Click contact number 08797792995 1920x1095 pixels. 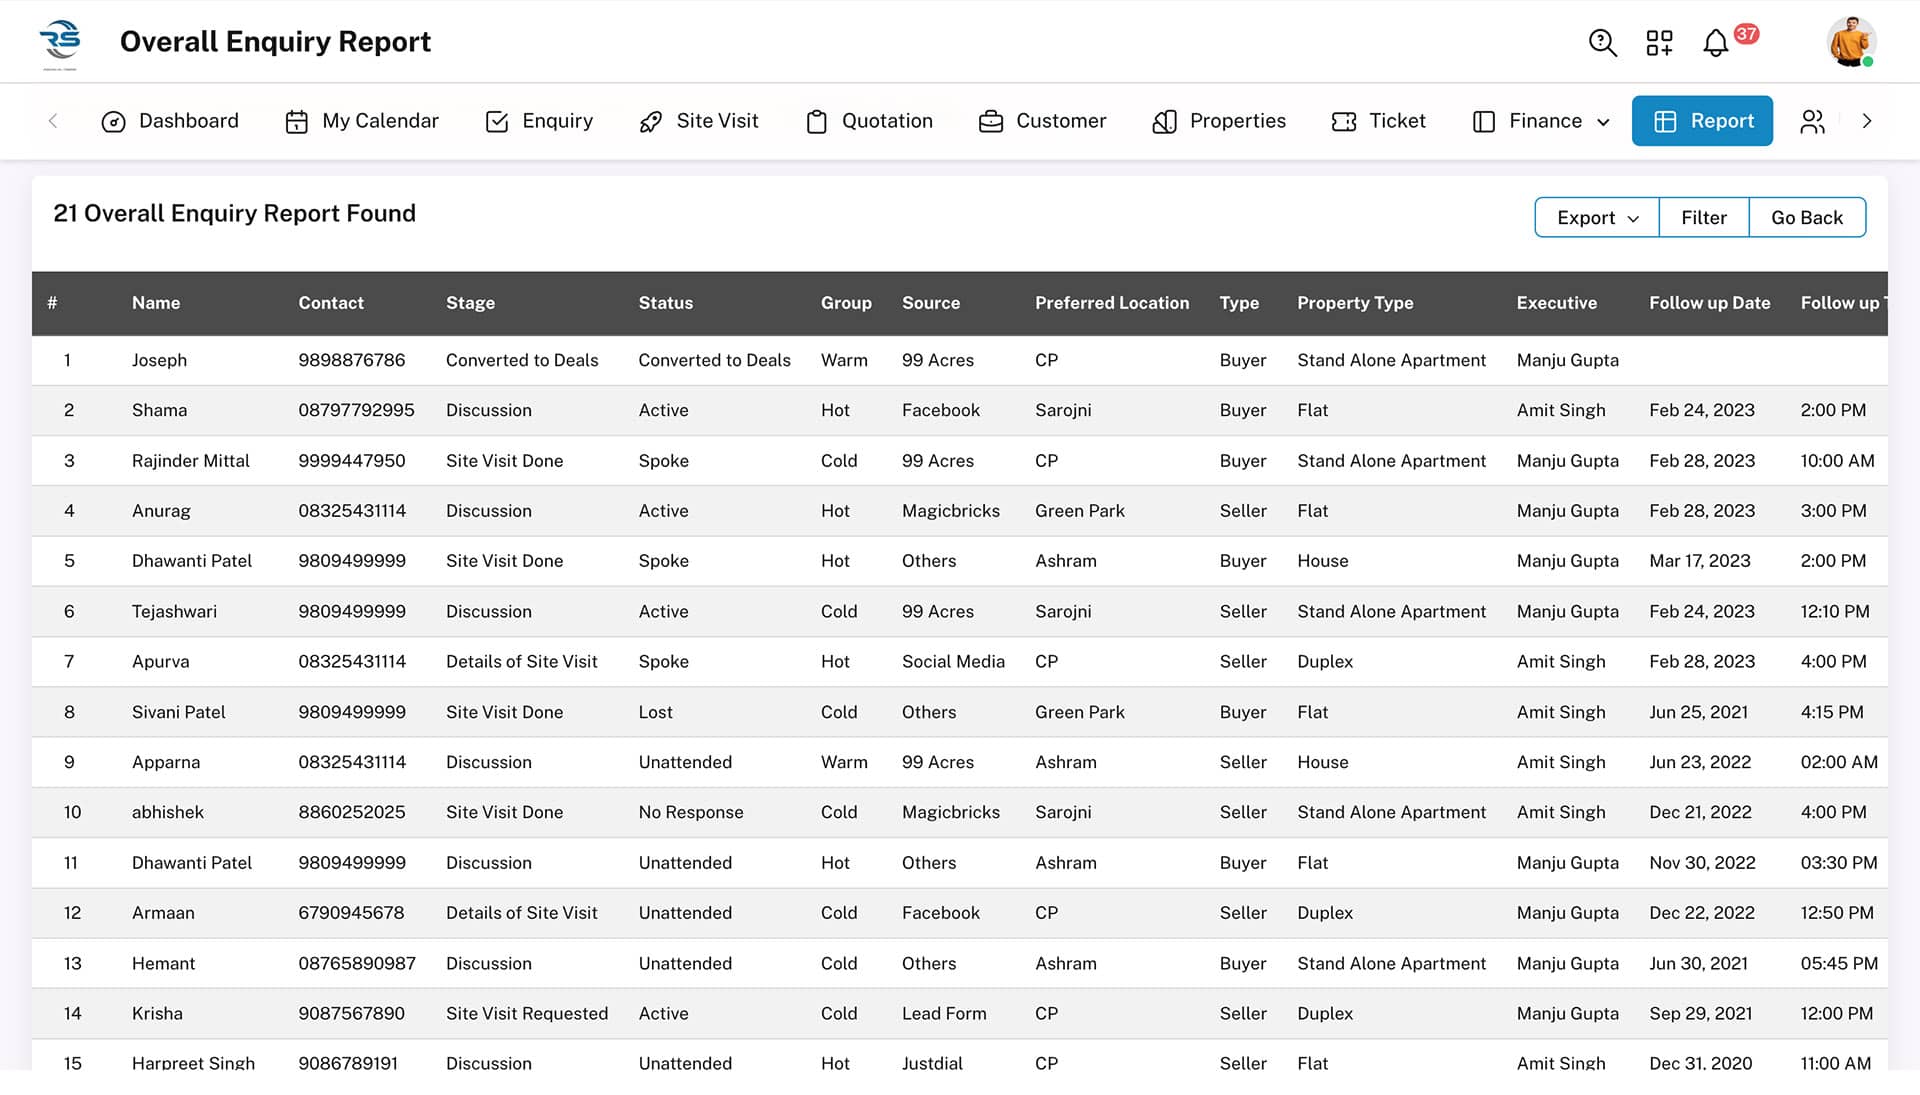pyautogui.click(x=356, y=410)
